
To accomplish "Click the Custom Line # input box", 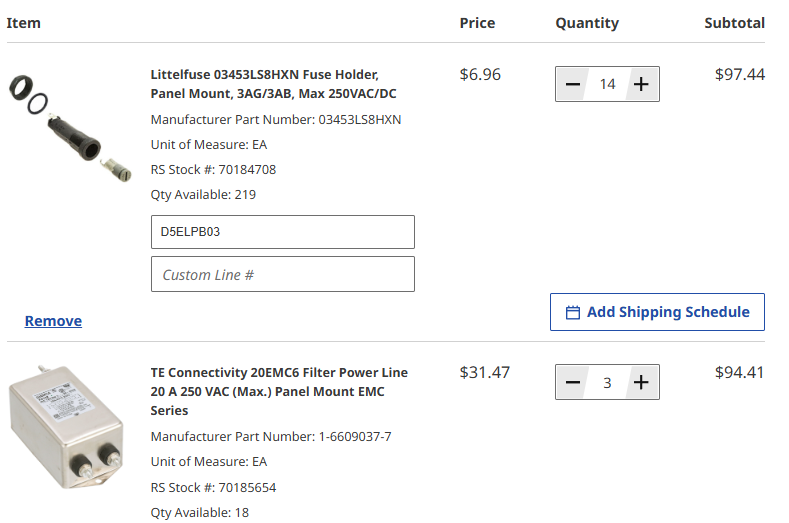I will (282, 274).
